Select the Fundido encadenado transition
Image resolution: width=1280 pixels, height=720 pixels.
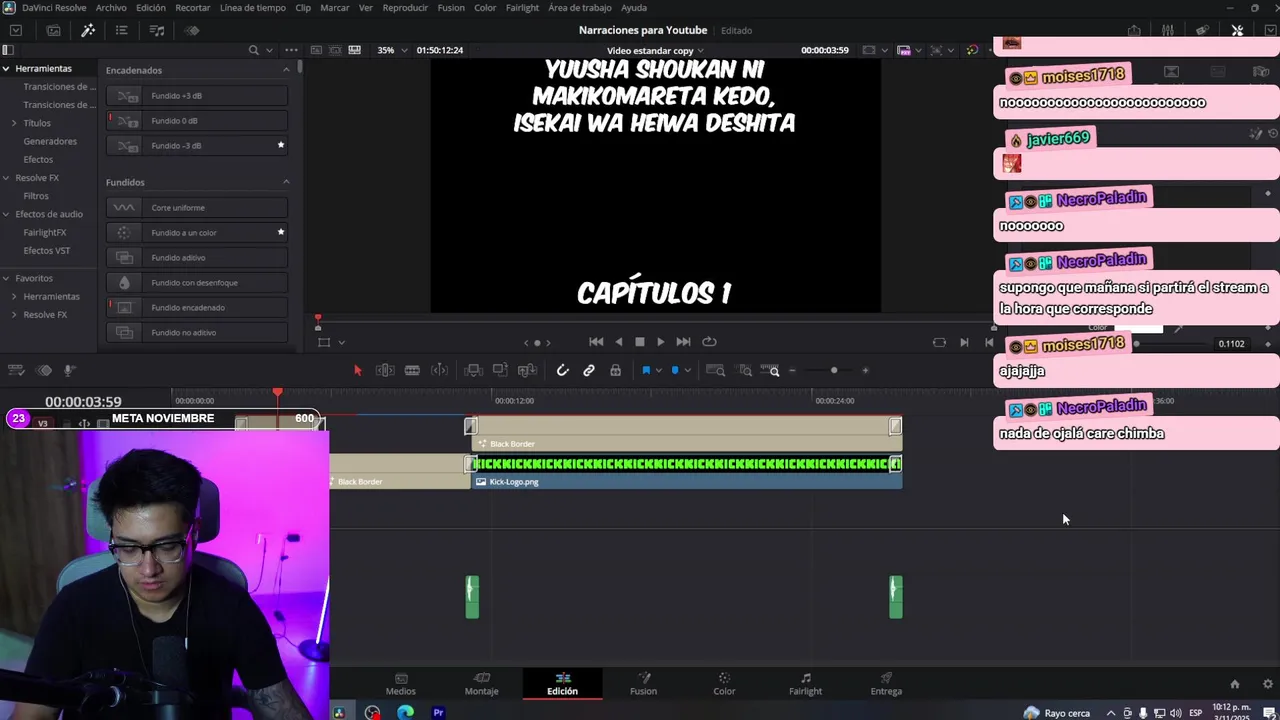point(197,307)
